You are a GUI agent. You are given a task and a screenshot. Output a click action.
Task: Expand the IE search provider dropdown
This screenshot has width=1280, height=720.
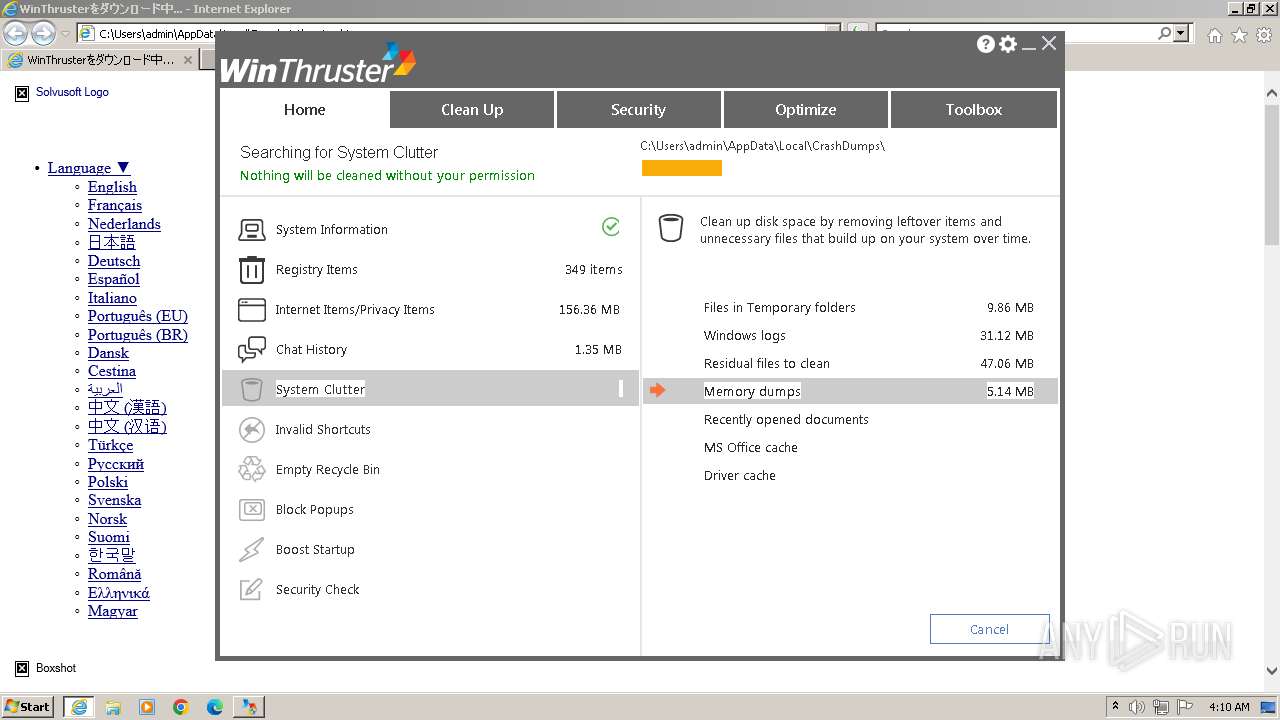click(1182, 33)
